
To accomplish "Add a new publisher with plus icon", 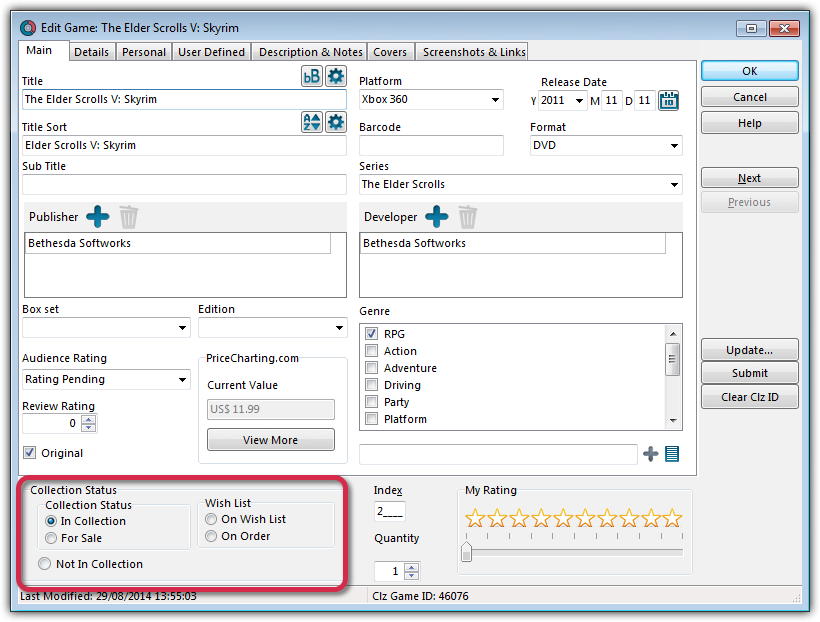I will (98, 217).
